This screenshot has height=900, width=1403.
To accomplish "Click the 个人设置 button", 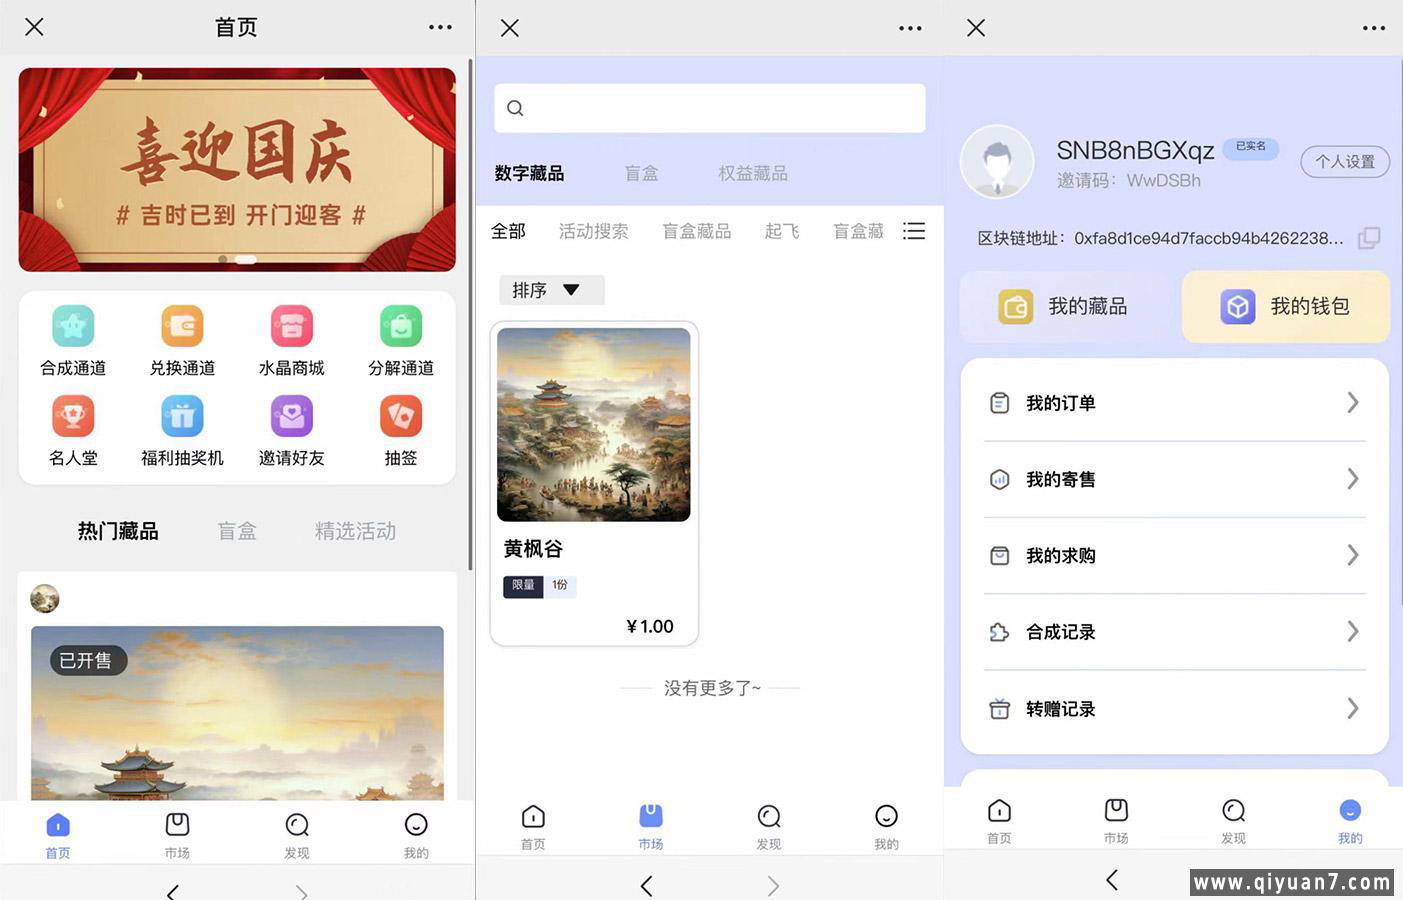I will pyautogui.click(x=1344, y=161).
